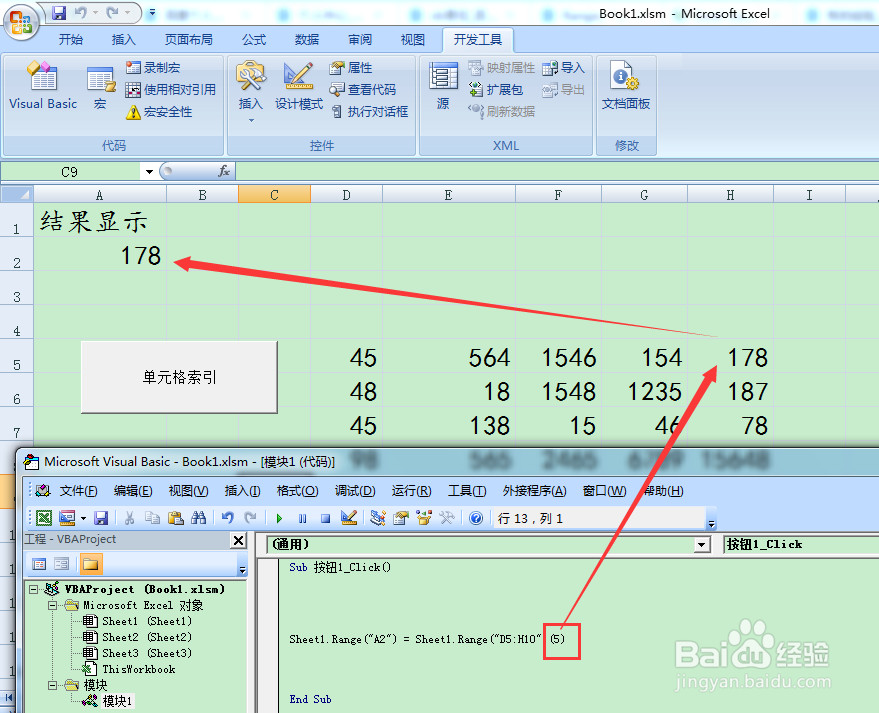The height and width of the screenshot is (713, 879).
Task: Select column C header
Action: [x=274, y=195]
